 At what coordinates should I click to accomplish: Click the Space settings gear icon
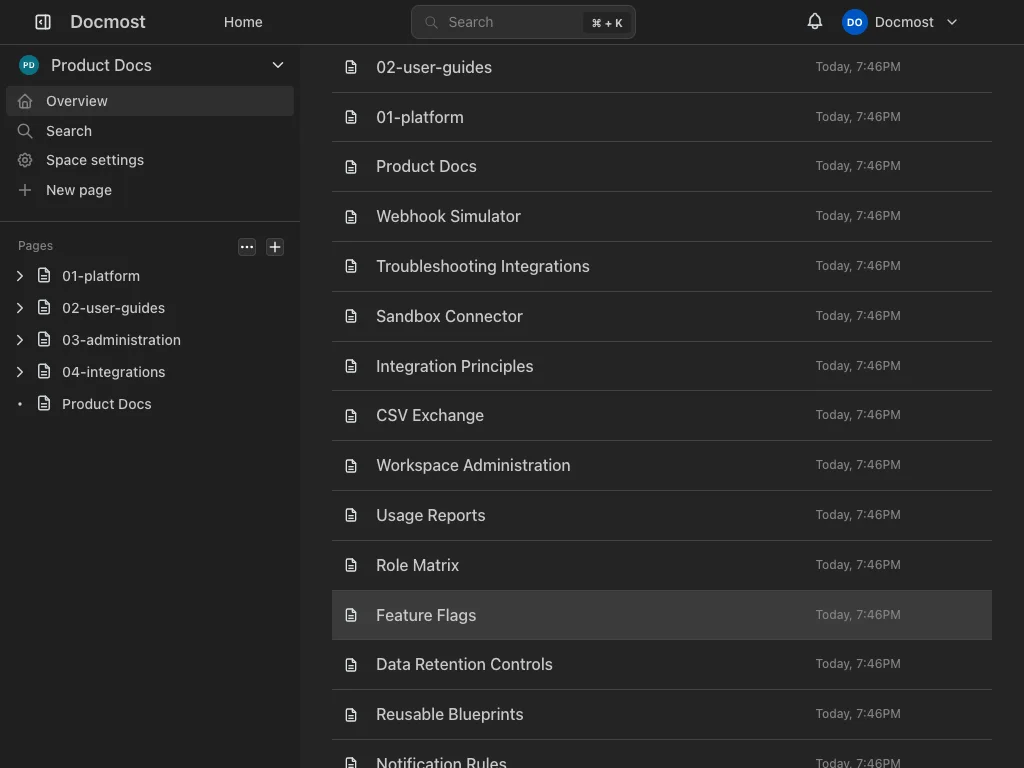(x=25, y=160)
